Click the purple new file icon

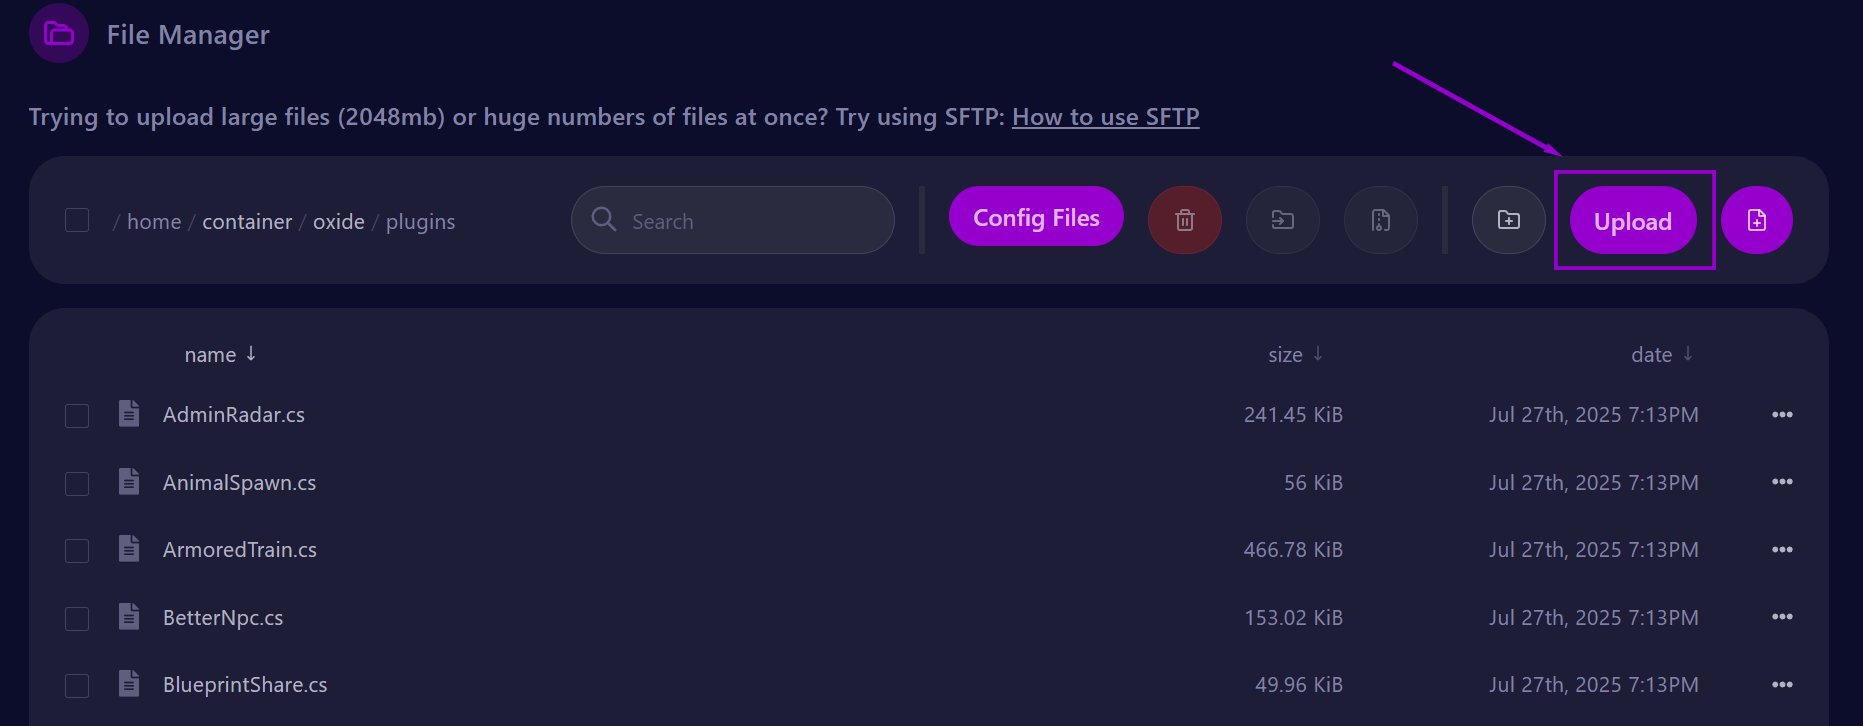click(1757, 220)
